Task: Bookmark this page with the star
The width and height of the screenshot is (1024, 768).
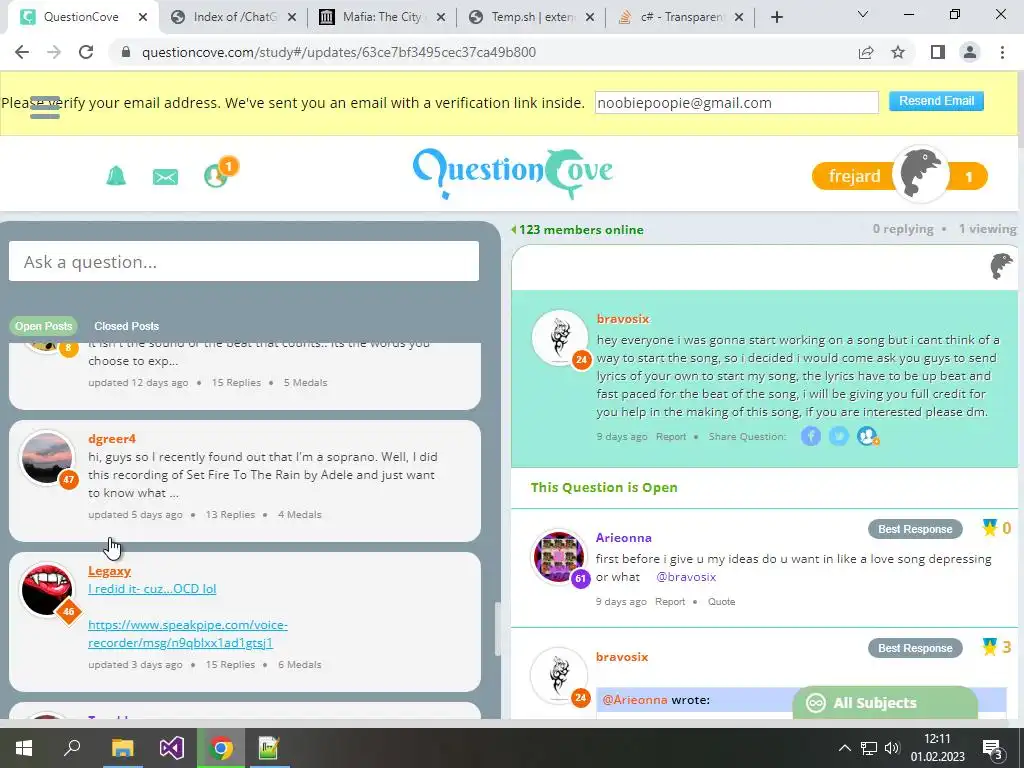Action: [898, 52]
